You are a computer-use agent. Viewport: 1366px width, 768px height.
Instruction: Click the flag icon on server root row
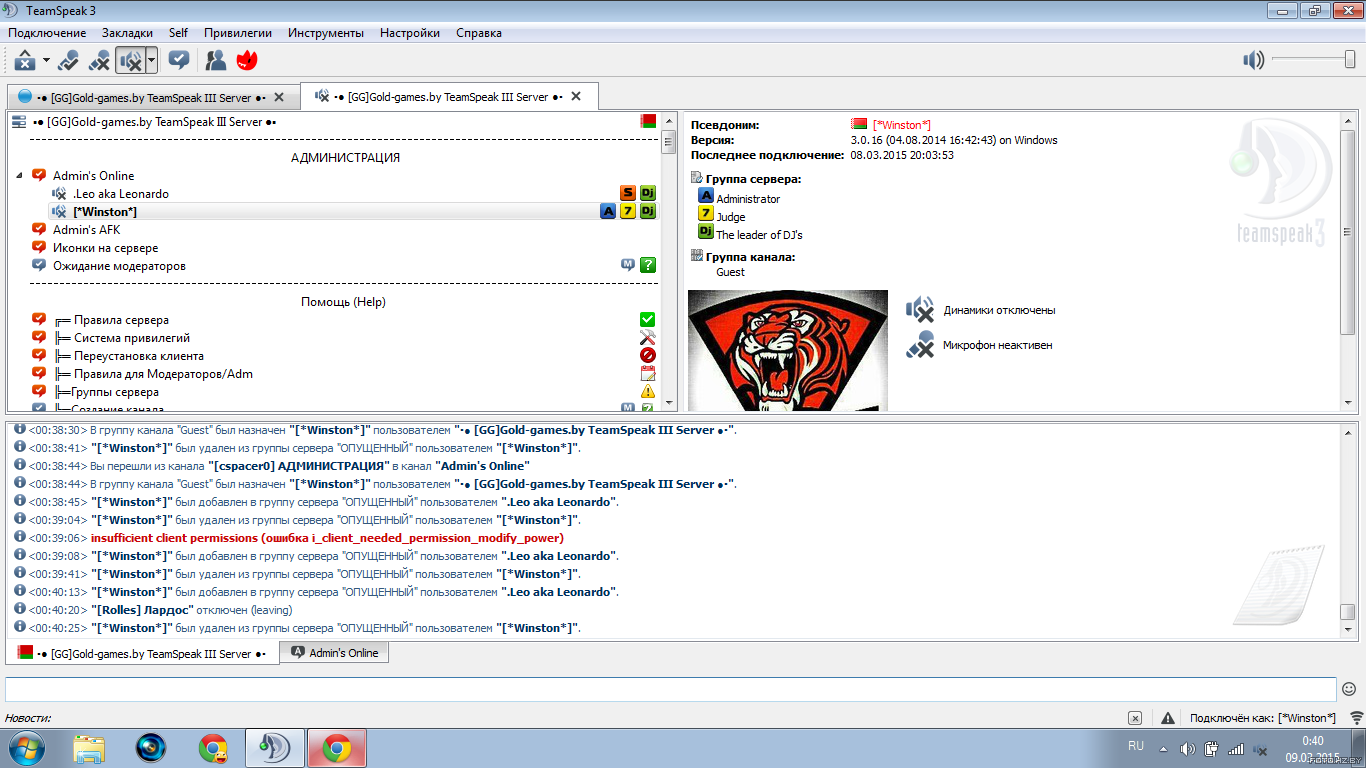click(648, 122)
